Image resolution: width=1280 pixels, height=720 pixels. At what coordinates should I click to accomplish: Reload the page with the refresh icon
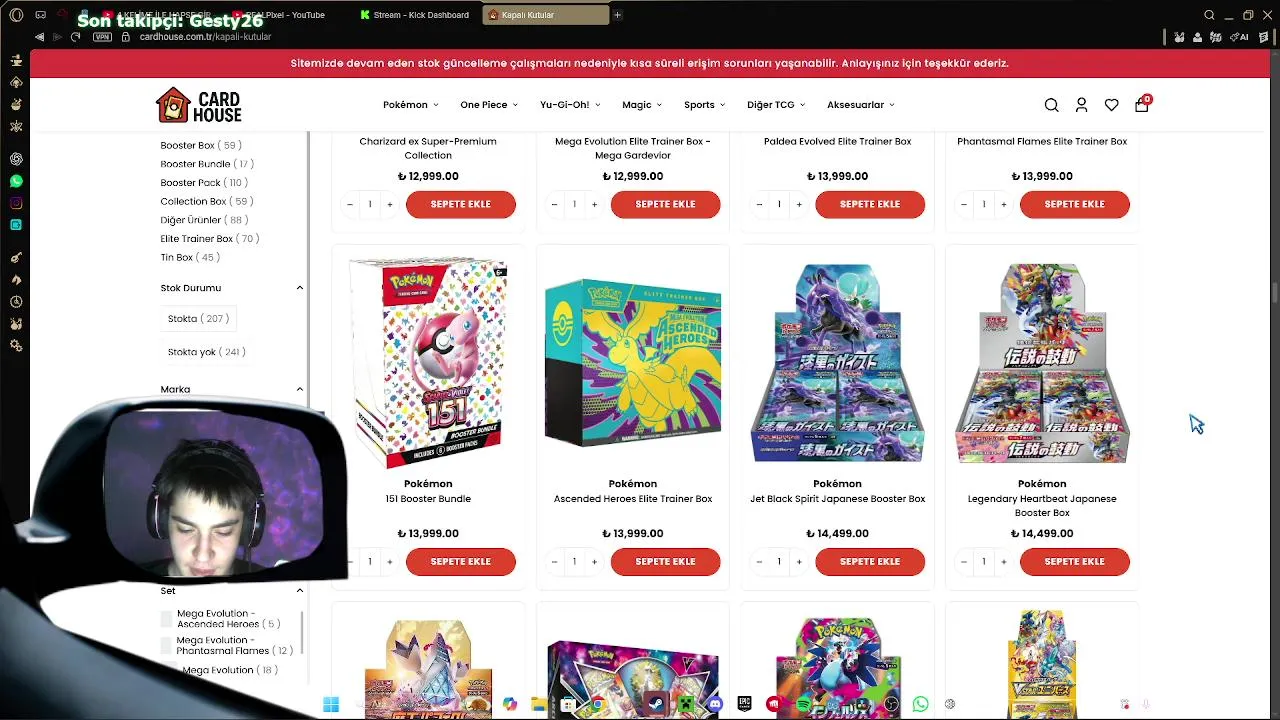(x=75, y=37)
